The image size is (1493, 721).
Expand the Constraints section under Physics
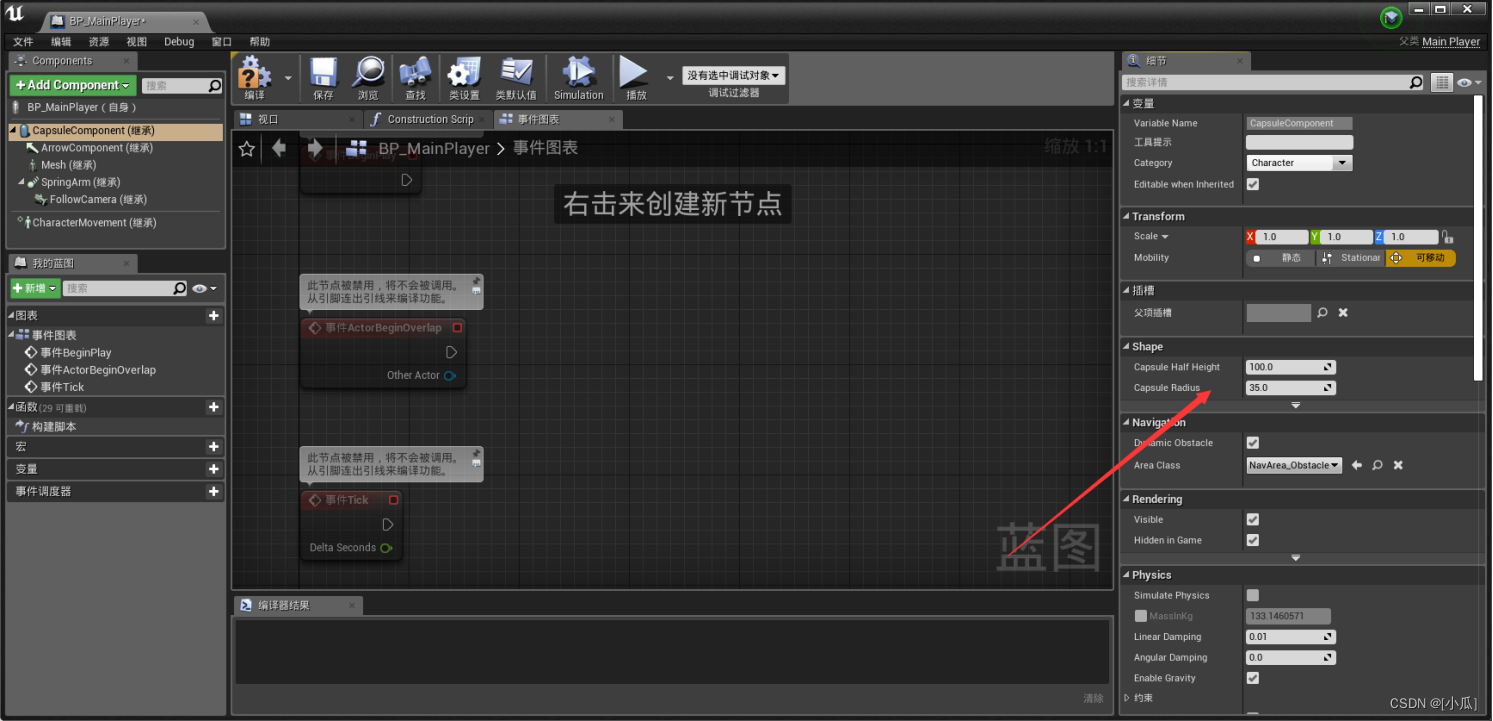[x=1128, y=698]
